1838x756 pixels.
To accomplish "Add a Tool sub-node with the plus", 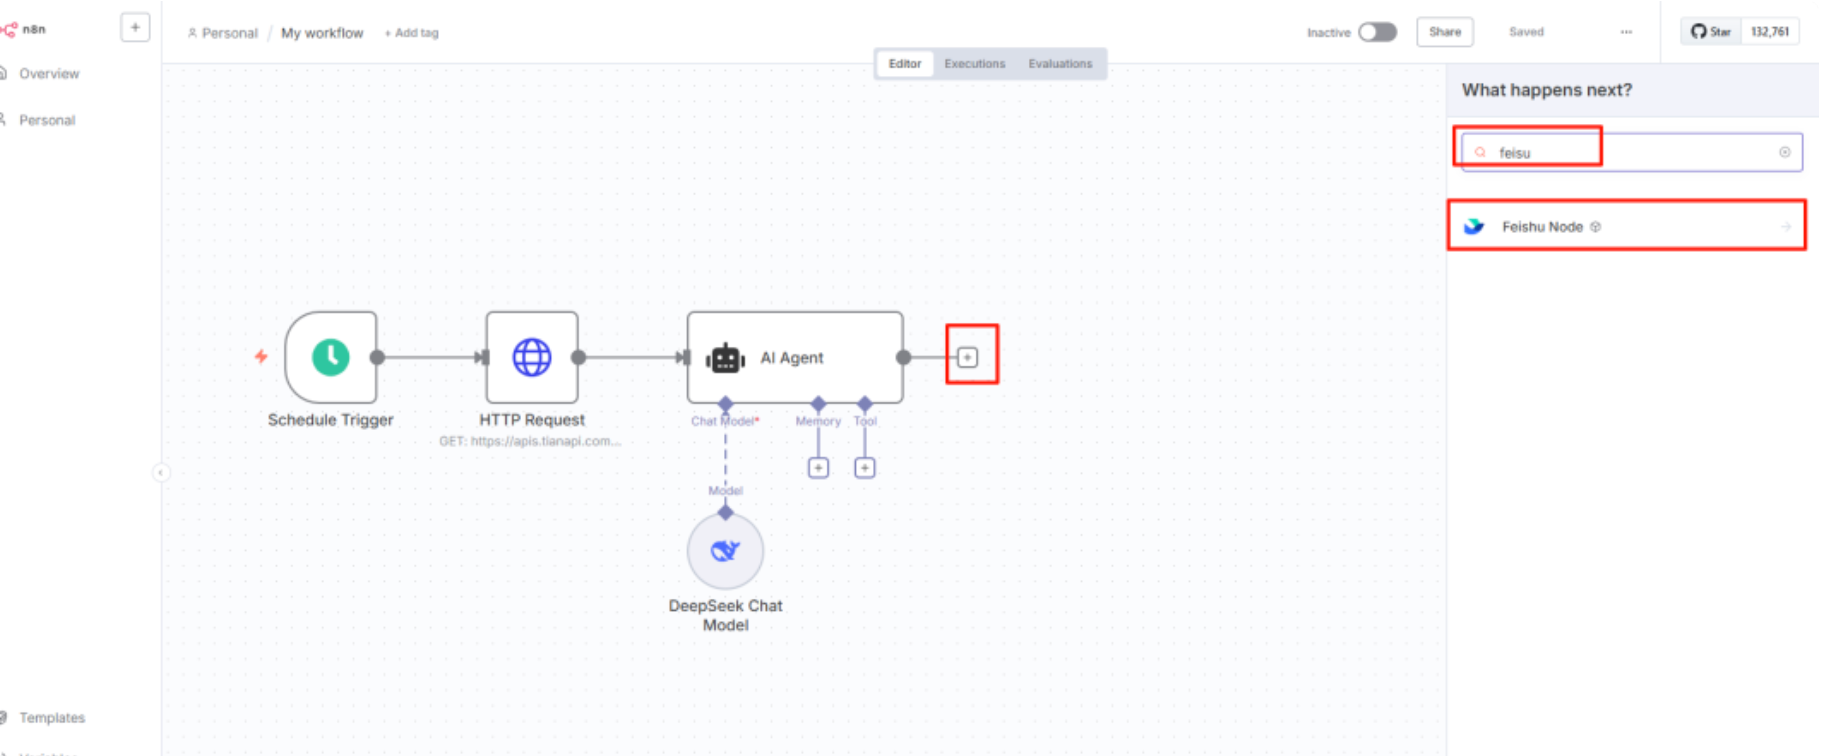I will (x=865, y=468).
